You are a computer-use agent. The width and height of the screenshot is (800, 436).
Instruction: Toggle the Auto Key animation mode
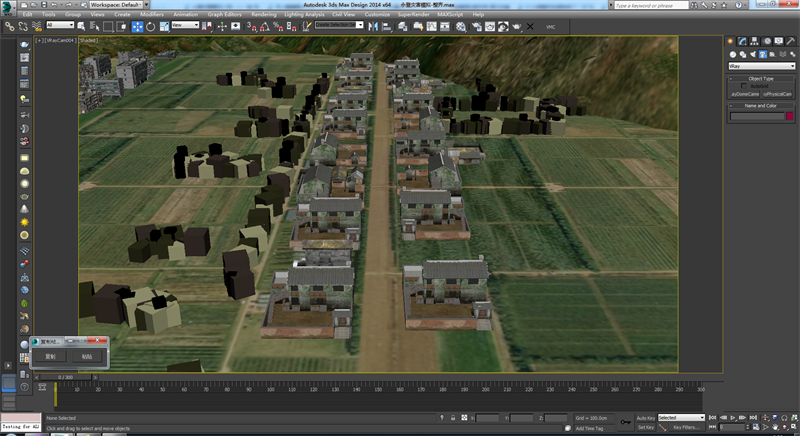(x=645, y=417)
